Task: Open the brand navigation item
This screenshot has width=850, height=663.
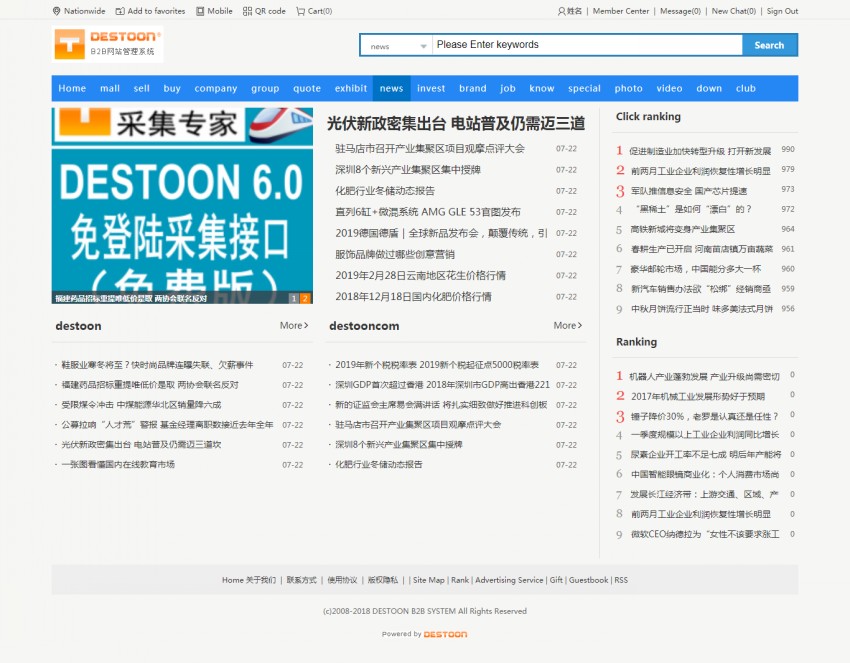Action: point(473,88)
